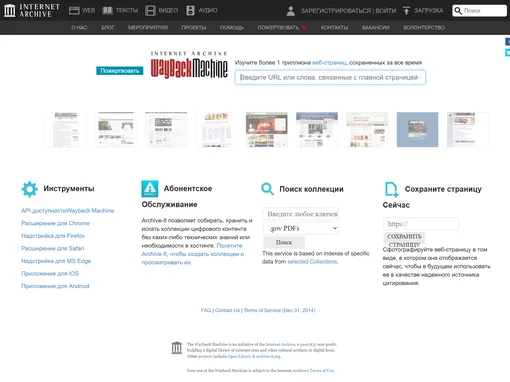The width and height of the screenshot is (510, 382).
Task: Open Расширение для Chrome link
Action: click(x=55, y=223)
